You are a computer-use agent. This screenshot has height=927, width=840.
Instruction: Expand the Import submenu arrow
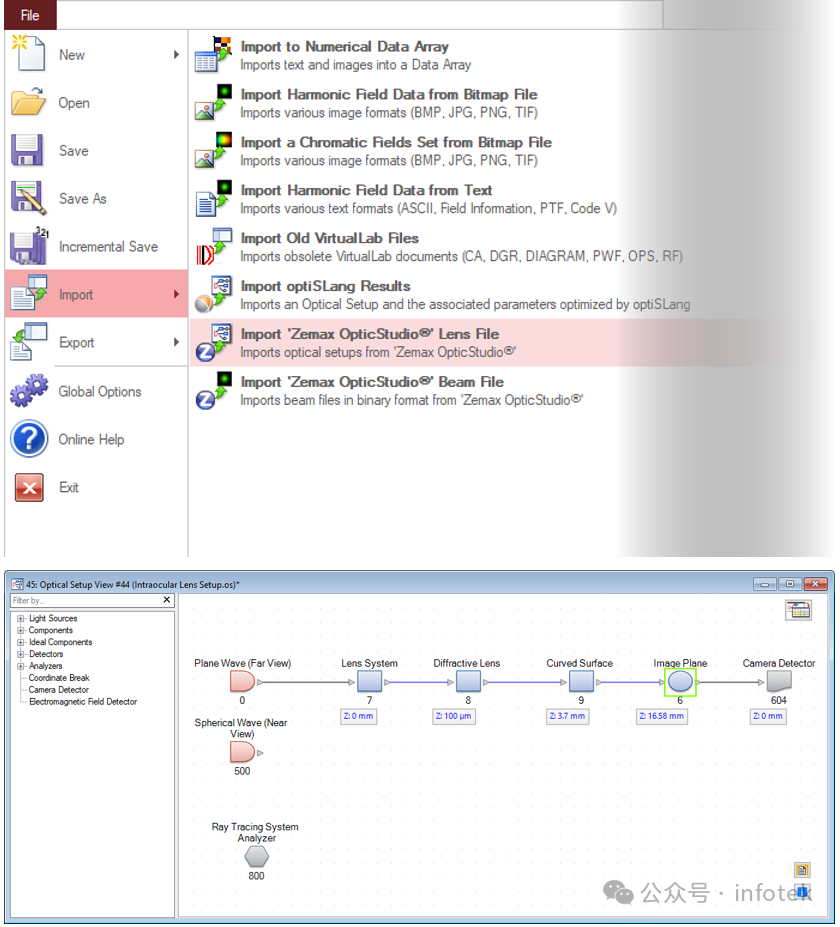(x=176, y=294)
